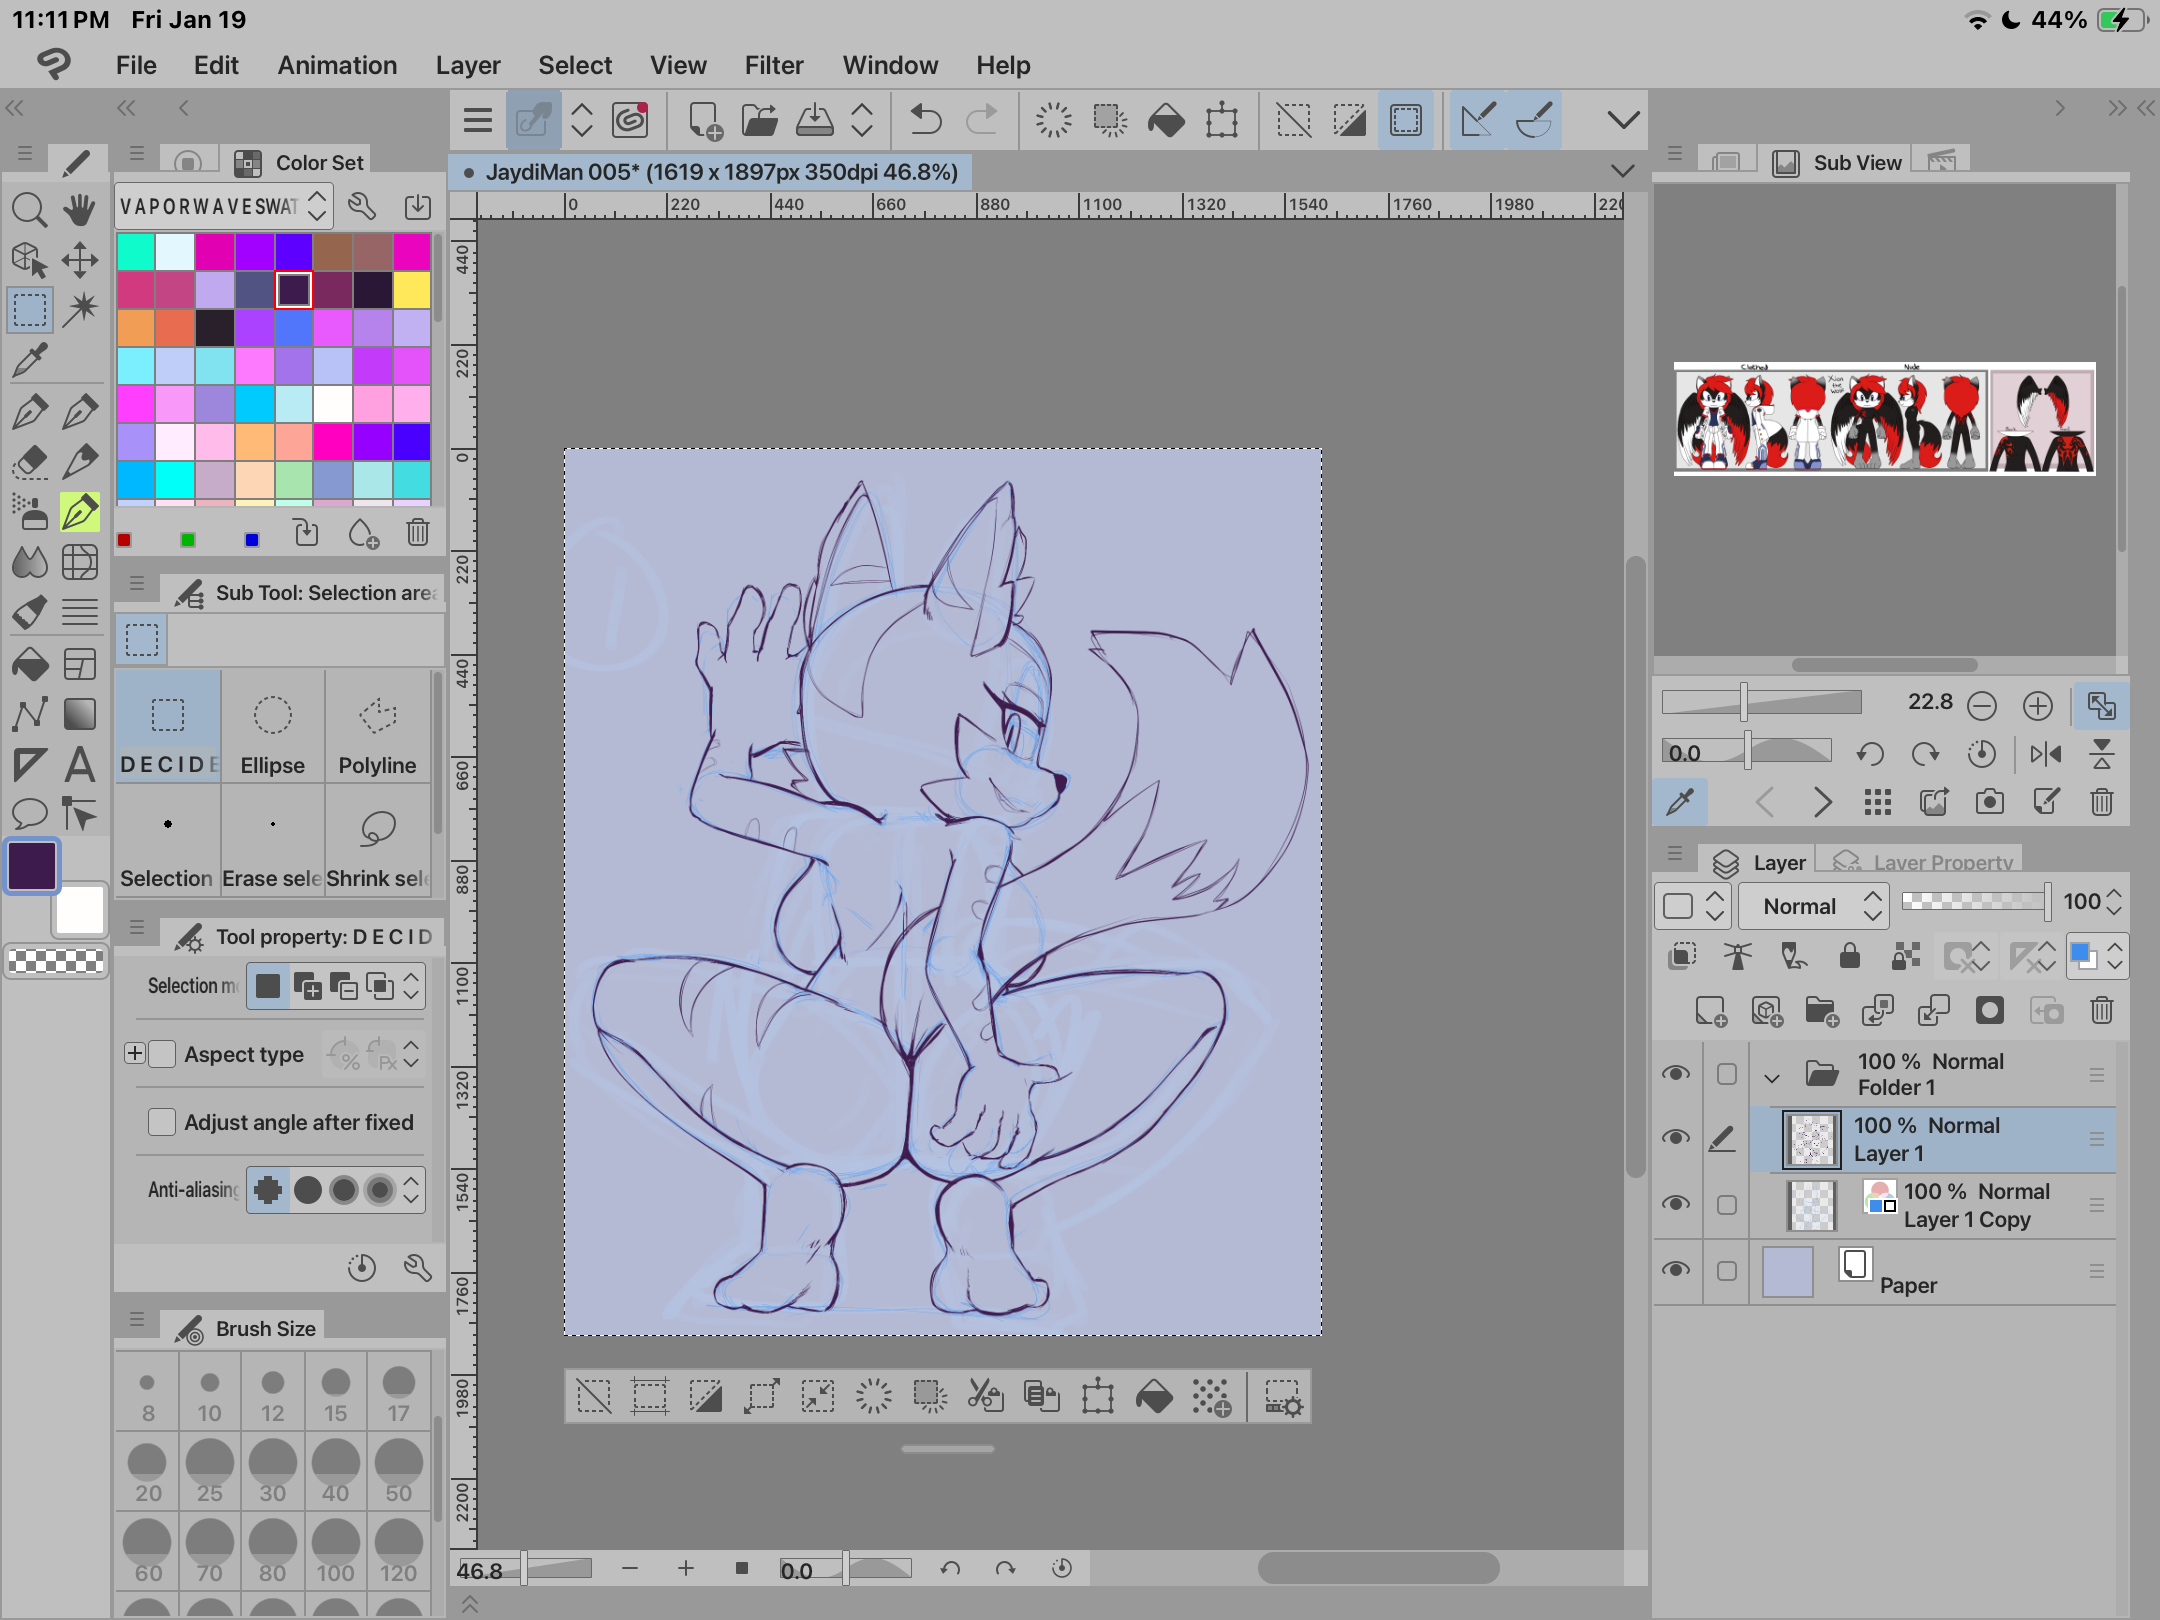Open the VAPORWAVESWAT color set dropdown
This screenshot has height=1620, width=2160.
(x=222, y=206)
